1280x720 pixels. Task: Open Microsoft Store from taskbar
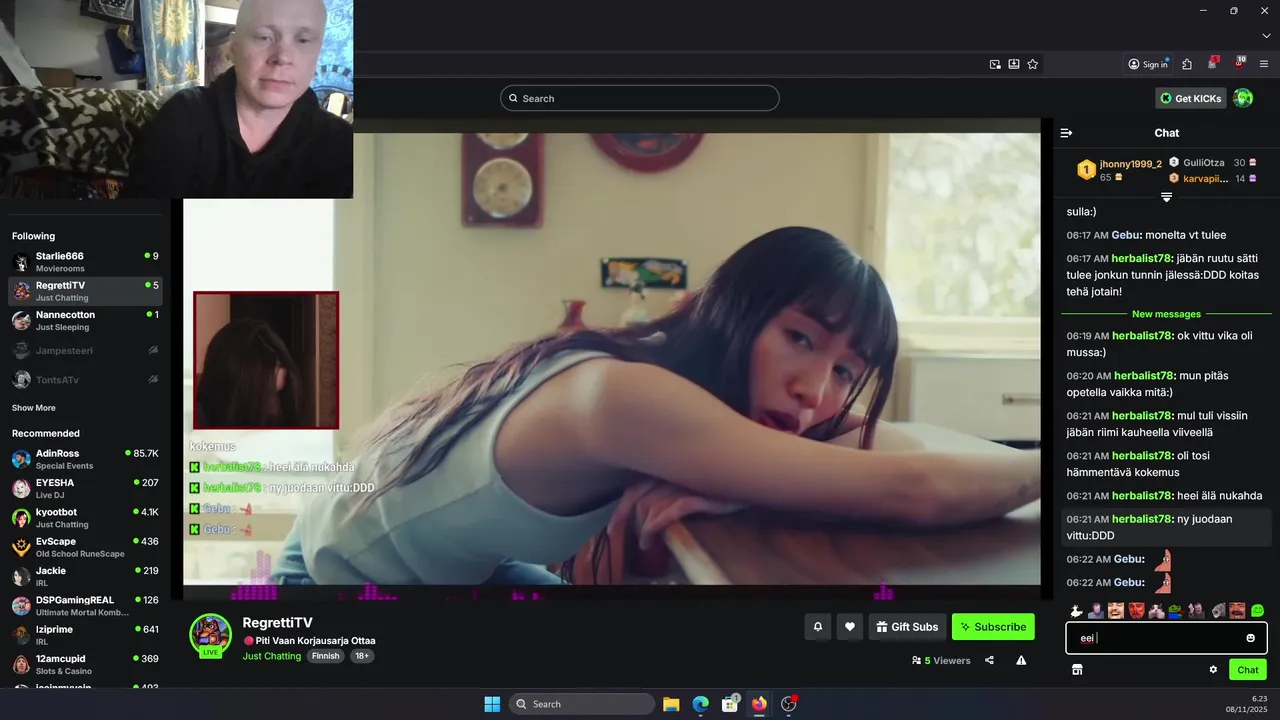[x=730, y=704]
